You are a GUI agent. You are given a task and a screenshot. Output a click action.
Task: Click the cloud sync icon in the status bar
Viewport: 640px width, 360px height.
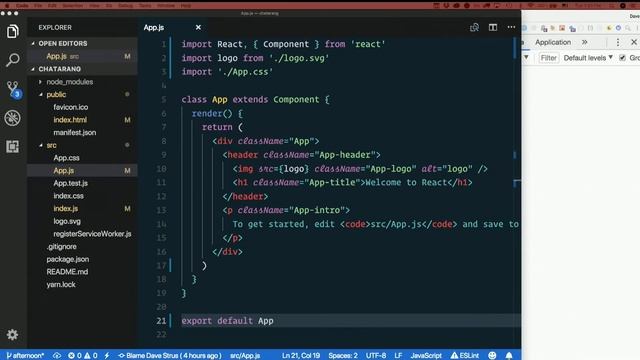[x=57, y=356]
